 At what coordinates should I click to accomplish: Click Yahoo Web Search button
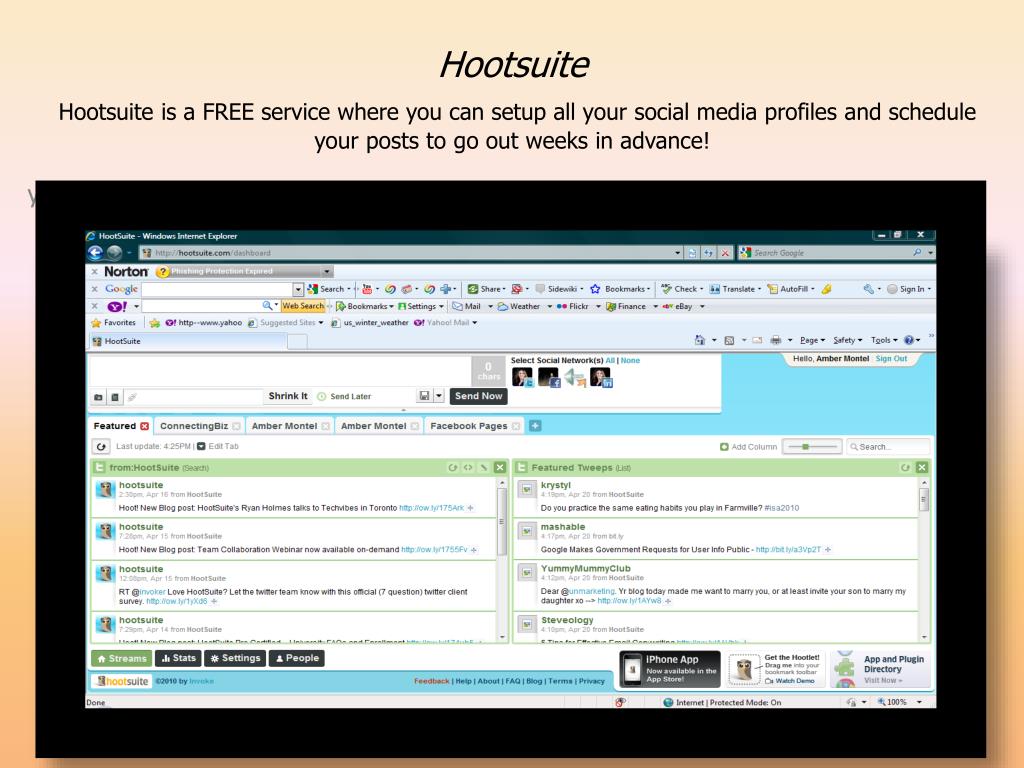click(x=303, y=306)
